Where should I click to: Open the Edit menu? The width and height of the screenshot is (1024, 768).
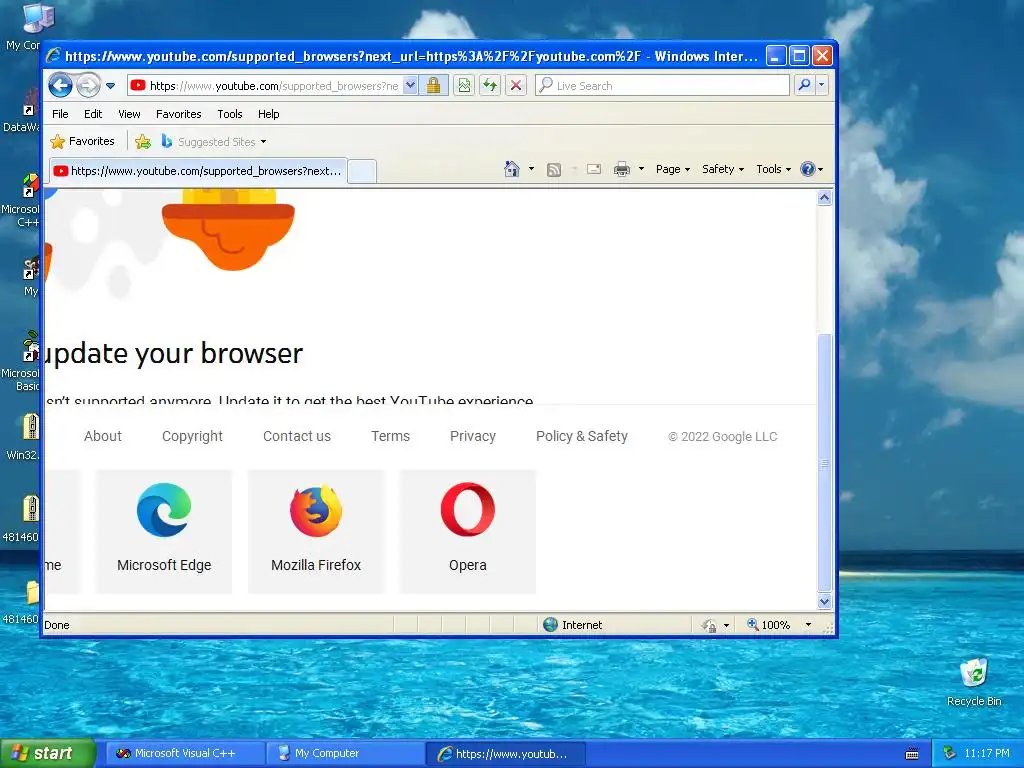pyautogui.click(x=93, y=114)
